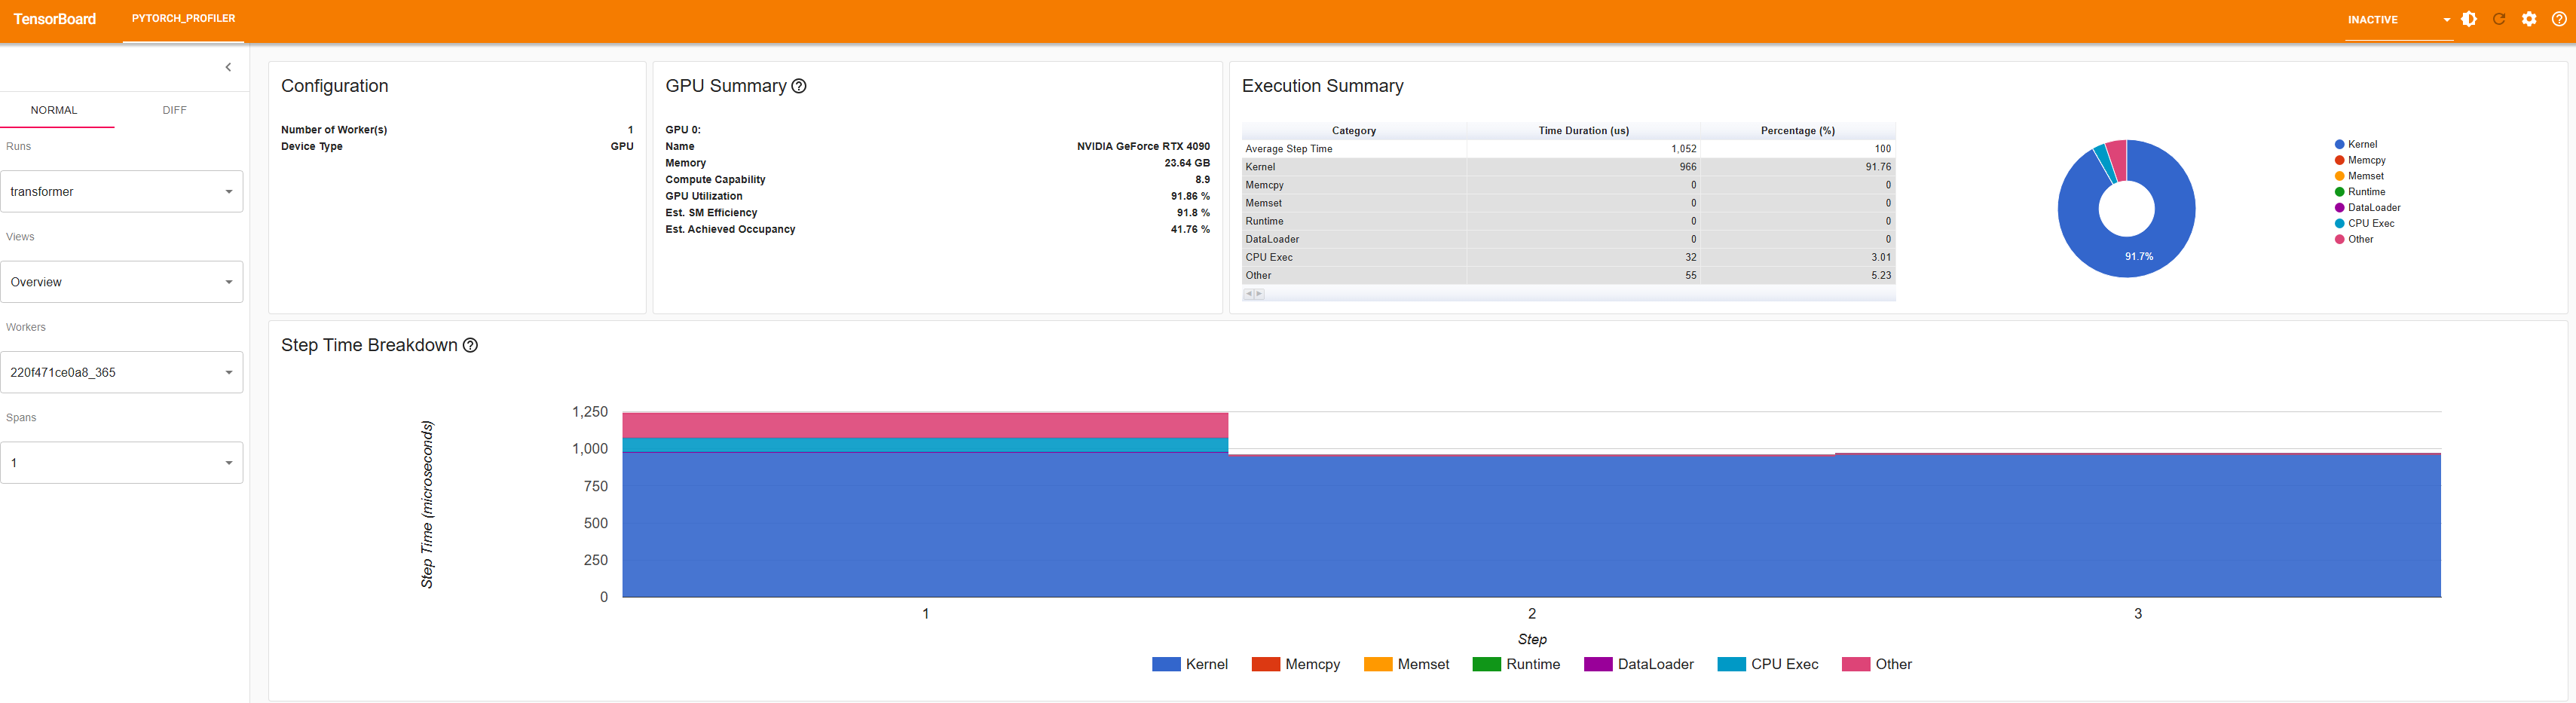
Task: Click the TensorBoard logo text
Action: (x=55, y=19)
